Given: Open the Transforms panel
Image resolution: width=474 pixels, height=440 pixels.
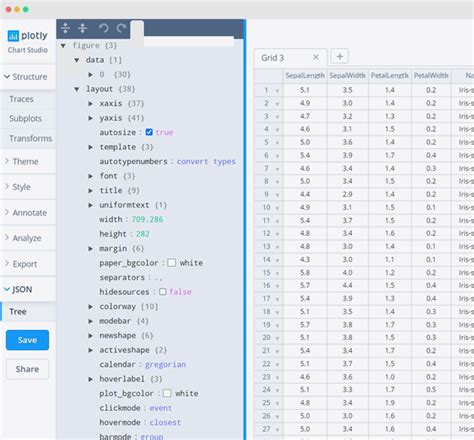Looking at the screenshot, I should pyautogui.click(x=28, y=138).
